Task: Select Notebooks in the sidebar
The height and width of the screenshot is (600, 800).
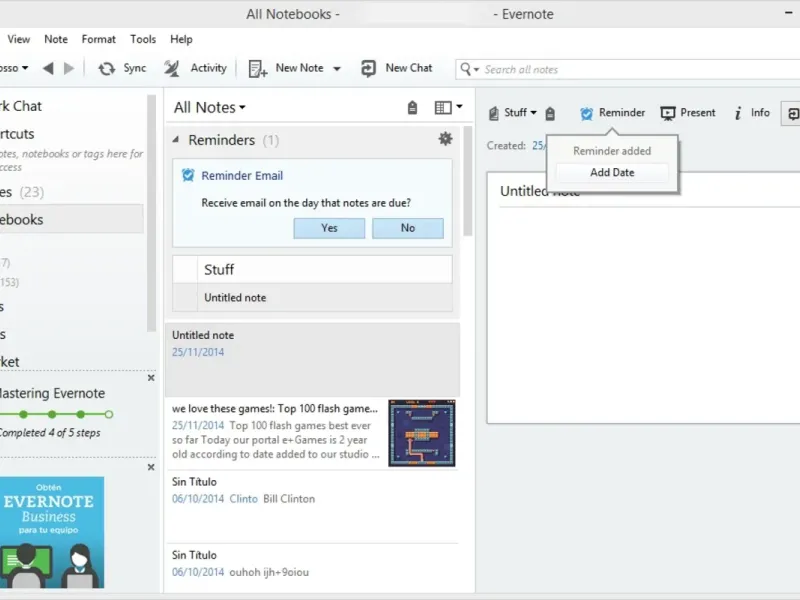Action: pos(71,219)
